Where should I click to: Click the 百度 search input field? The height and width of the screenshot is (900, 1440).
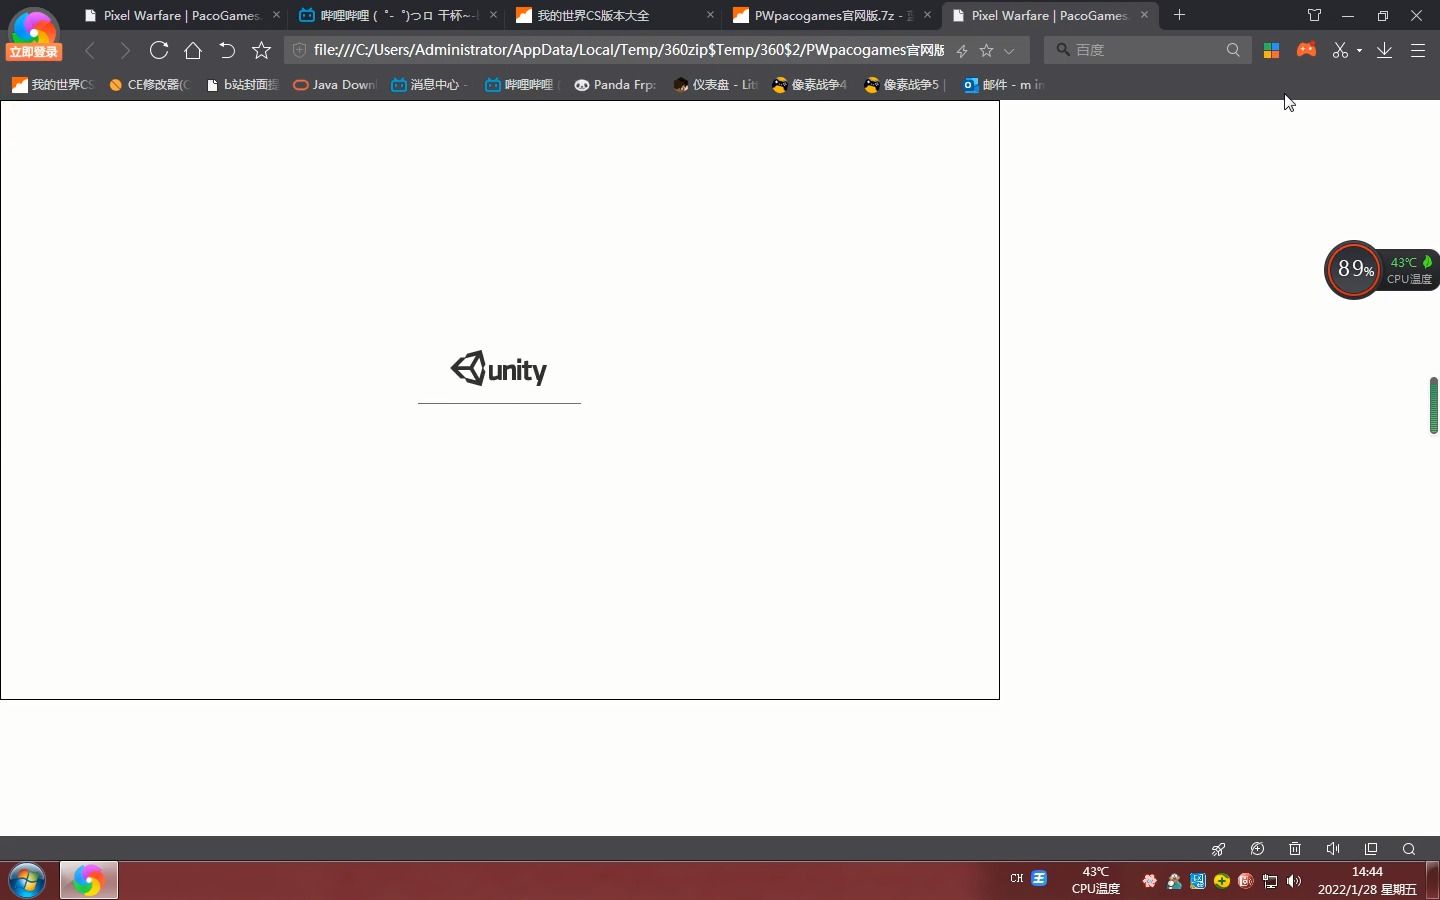(1146, 49)
